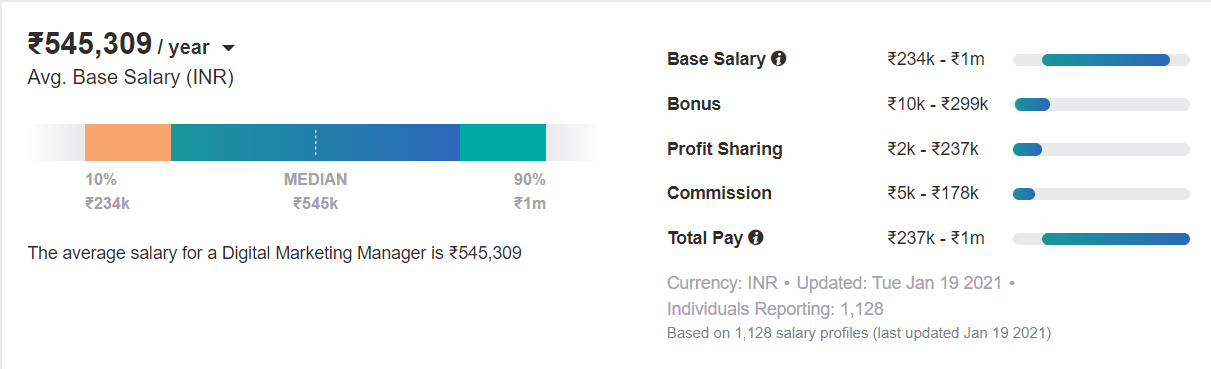Open the info icon beside Base Salary
This screenshot has height=369, width=1211.
click(x=779, y=59)
